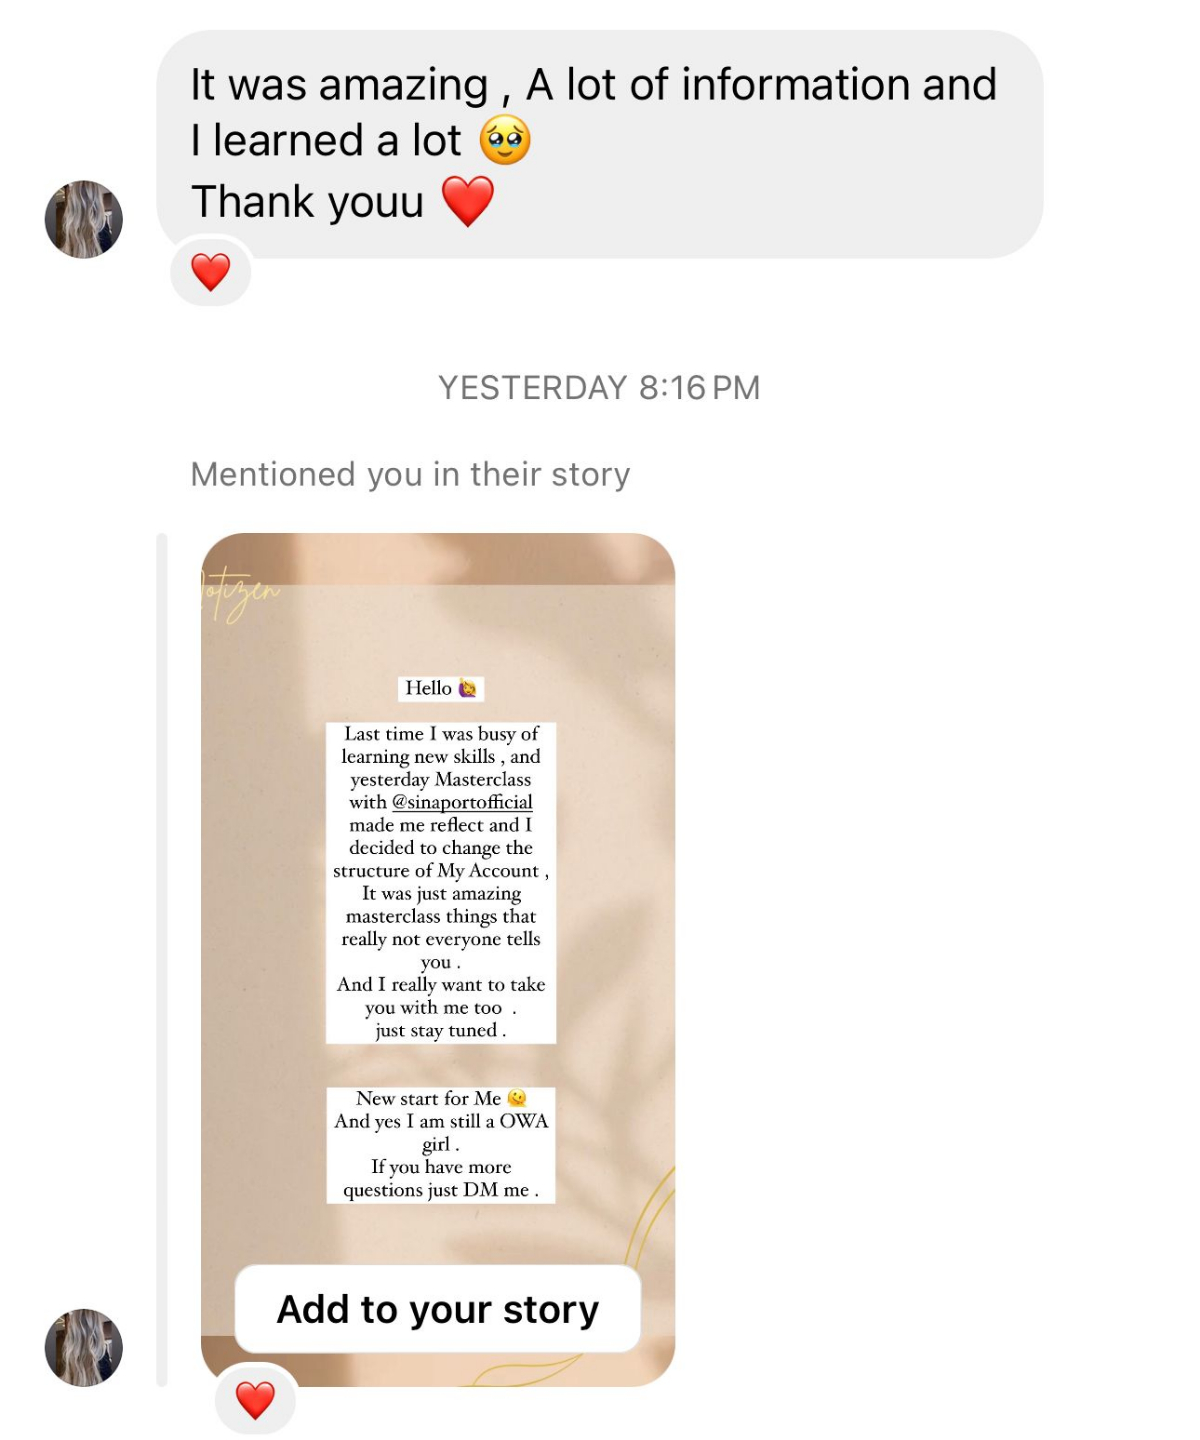
Task: Tap the It was amazing message bubble
Action: [x=600, y=144]
